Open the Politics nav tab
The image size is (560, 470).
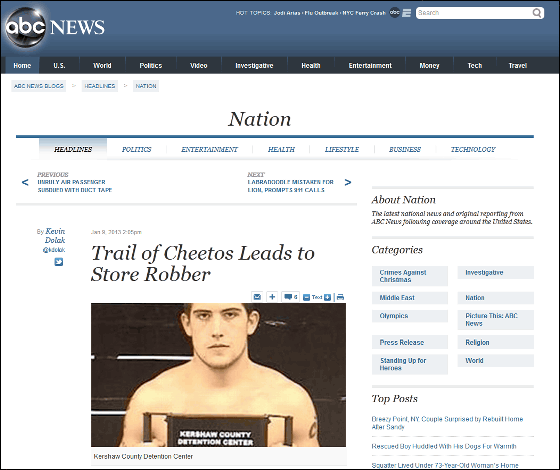151,66
